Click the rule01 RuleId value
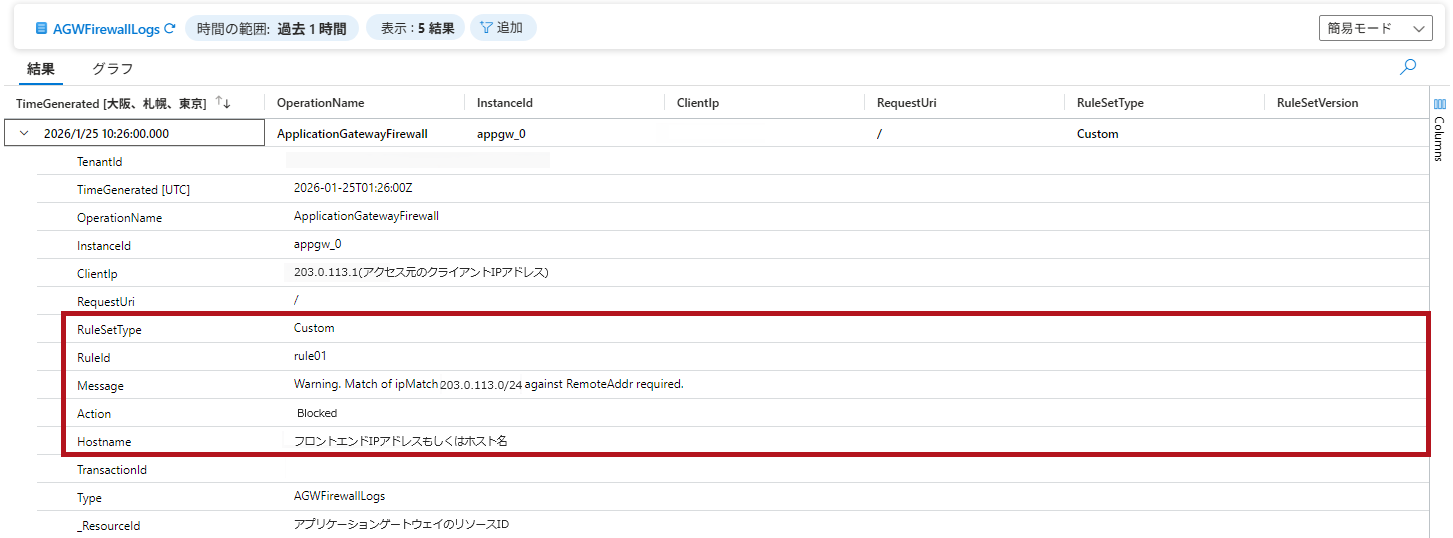 pyautogui.click(x=310, y=356)
